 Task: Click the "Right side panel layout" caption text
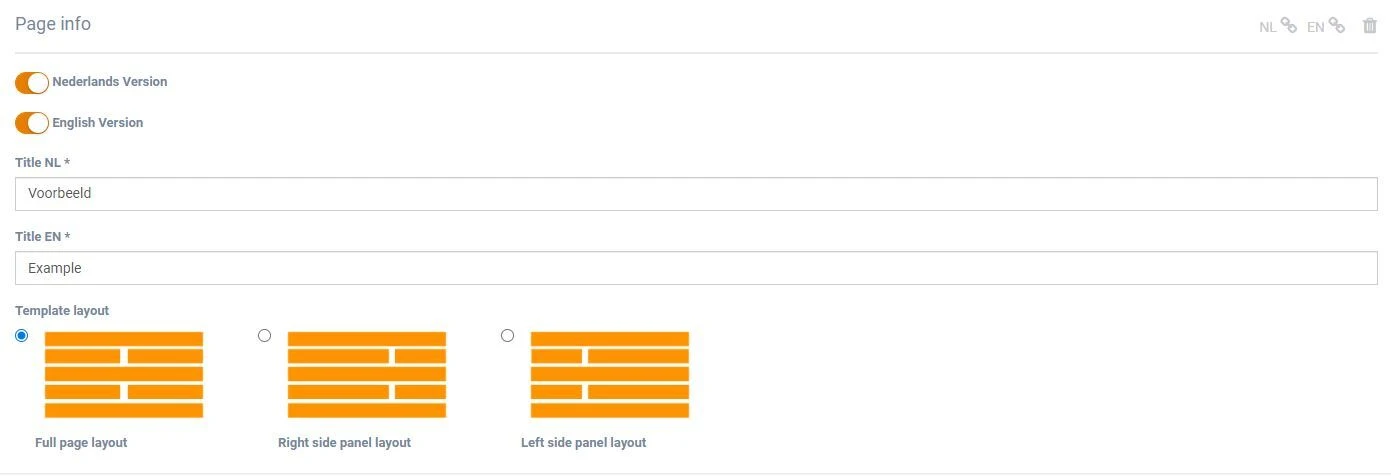tap(344, 443)
